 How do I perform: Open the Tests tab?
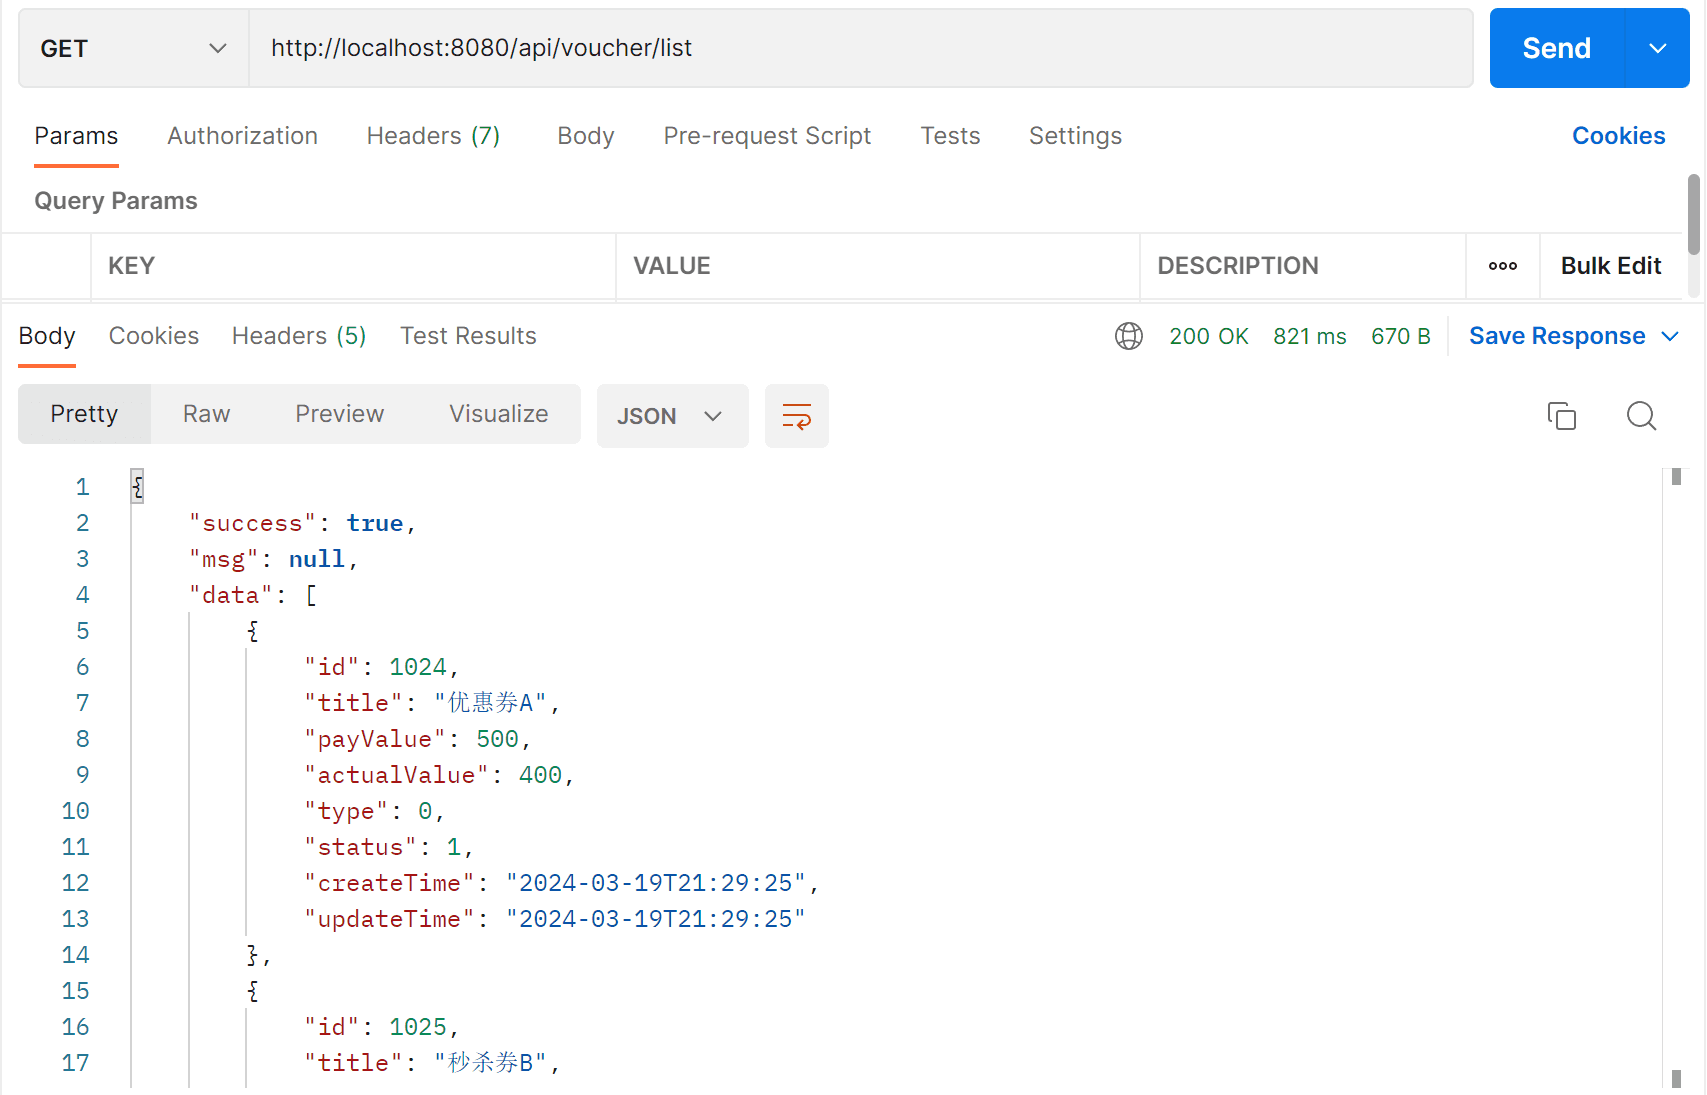point(950,136)
